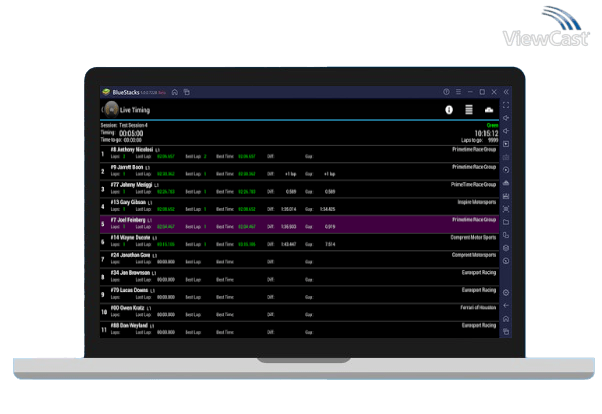602x414 pixels.
Task: Select row 11 driver #88 Don Weyland
Action: 299,330
